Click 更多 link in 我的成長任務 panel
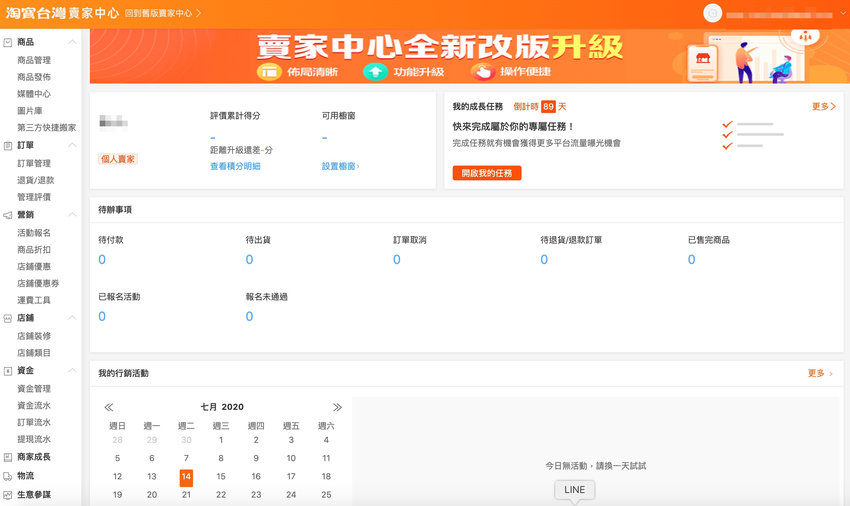 point(823,106)
